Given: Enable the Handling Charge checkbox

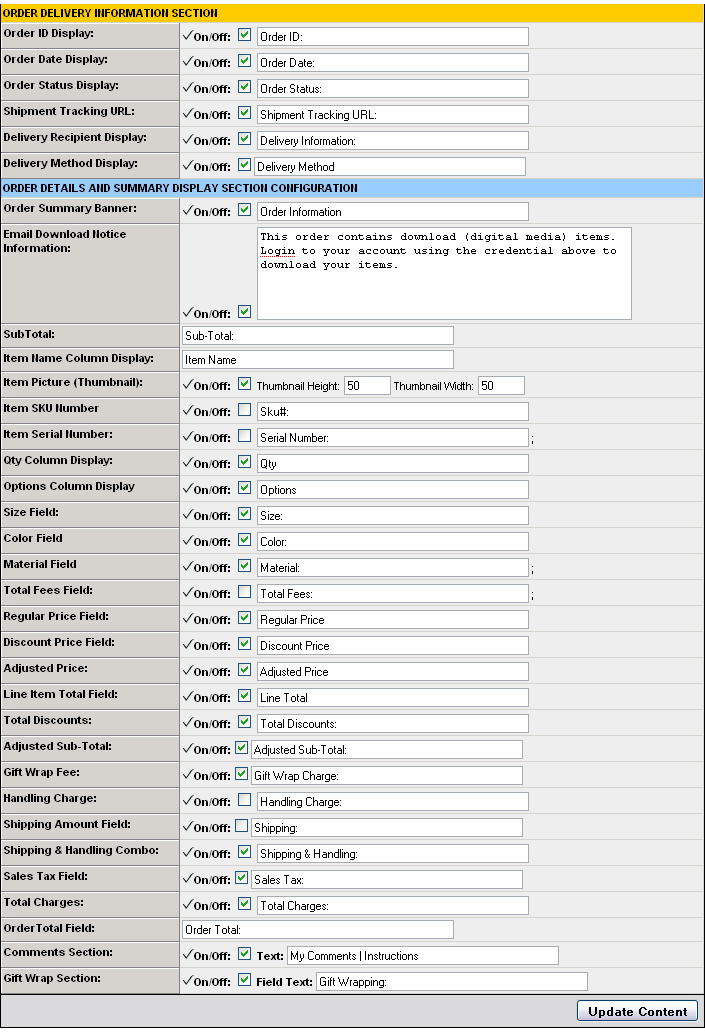Looking at the screenshot, I should point(244,800).
